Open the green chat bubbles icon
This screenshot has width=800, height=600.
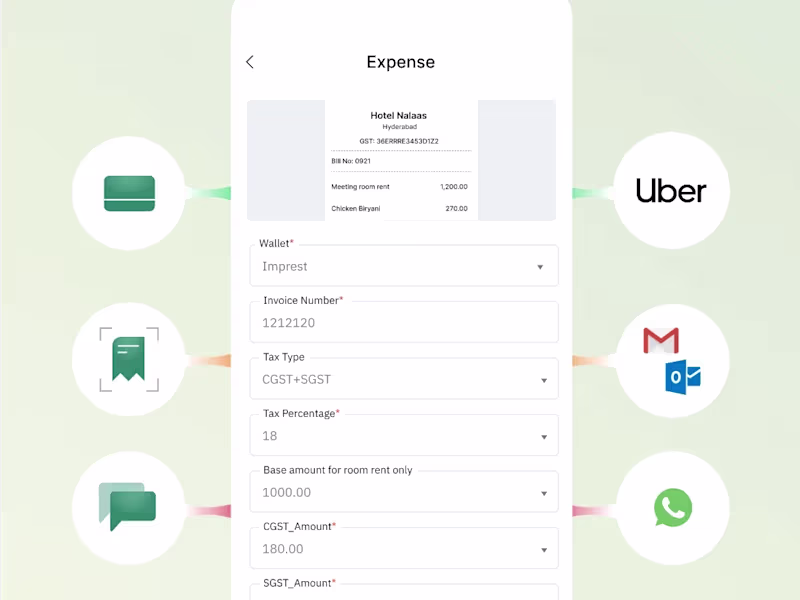coord(127,506)
